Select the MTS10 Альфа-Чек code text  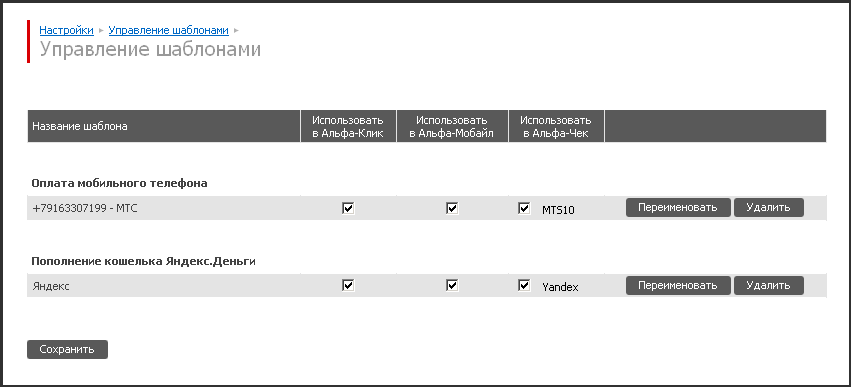(x=558, y=210)
